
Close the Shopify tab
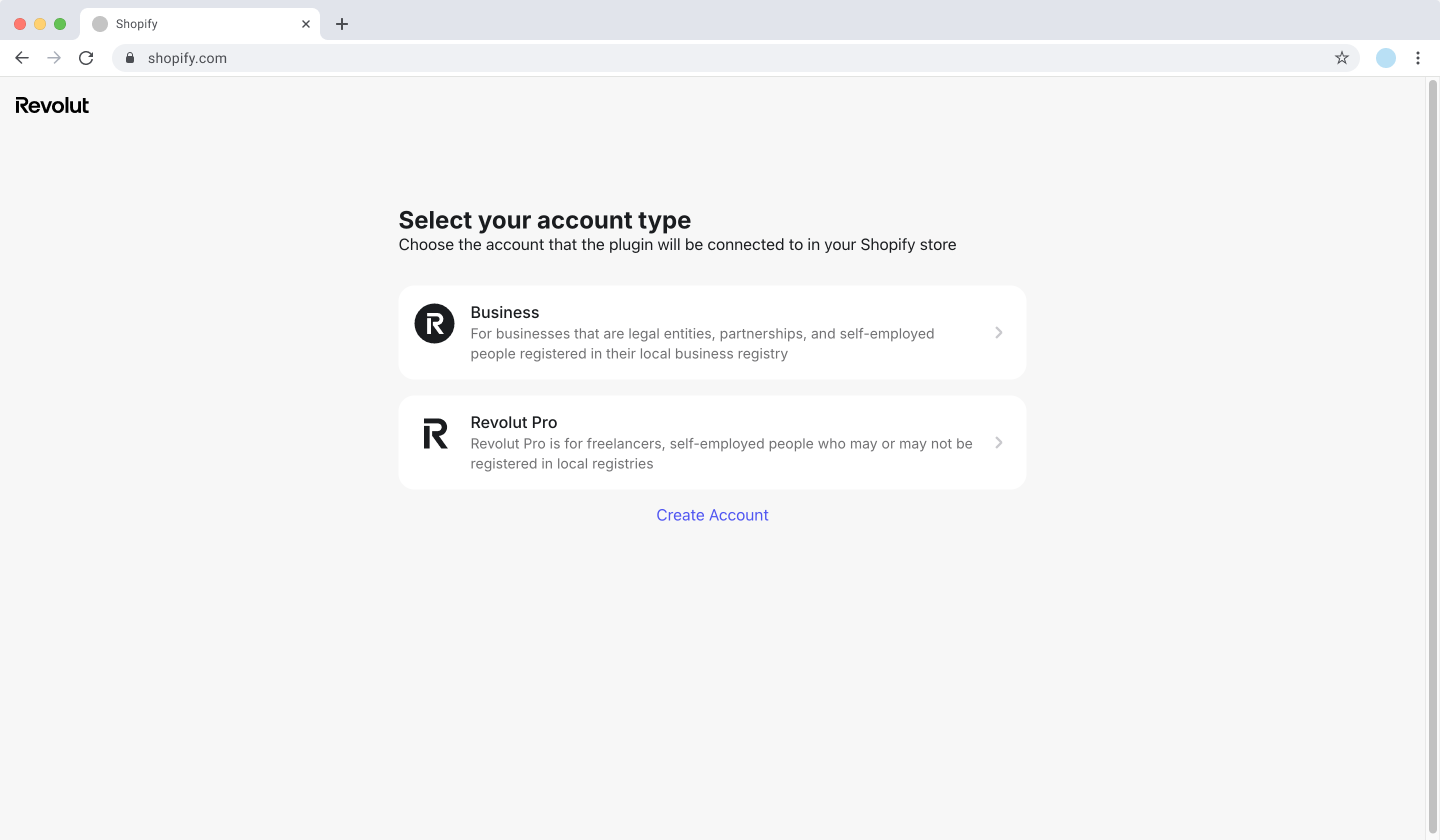pyautogui.click(x=306, y=24)
